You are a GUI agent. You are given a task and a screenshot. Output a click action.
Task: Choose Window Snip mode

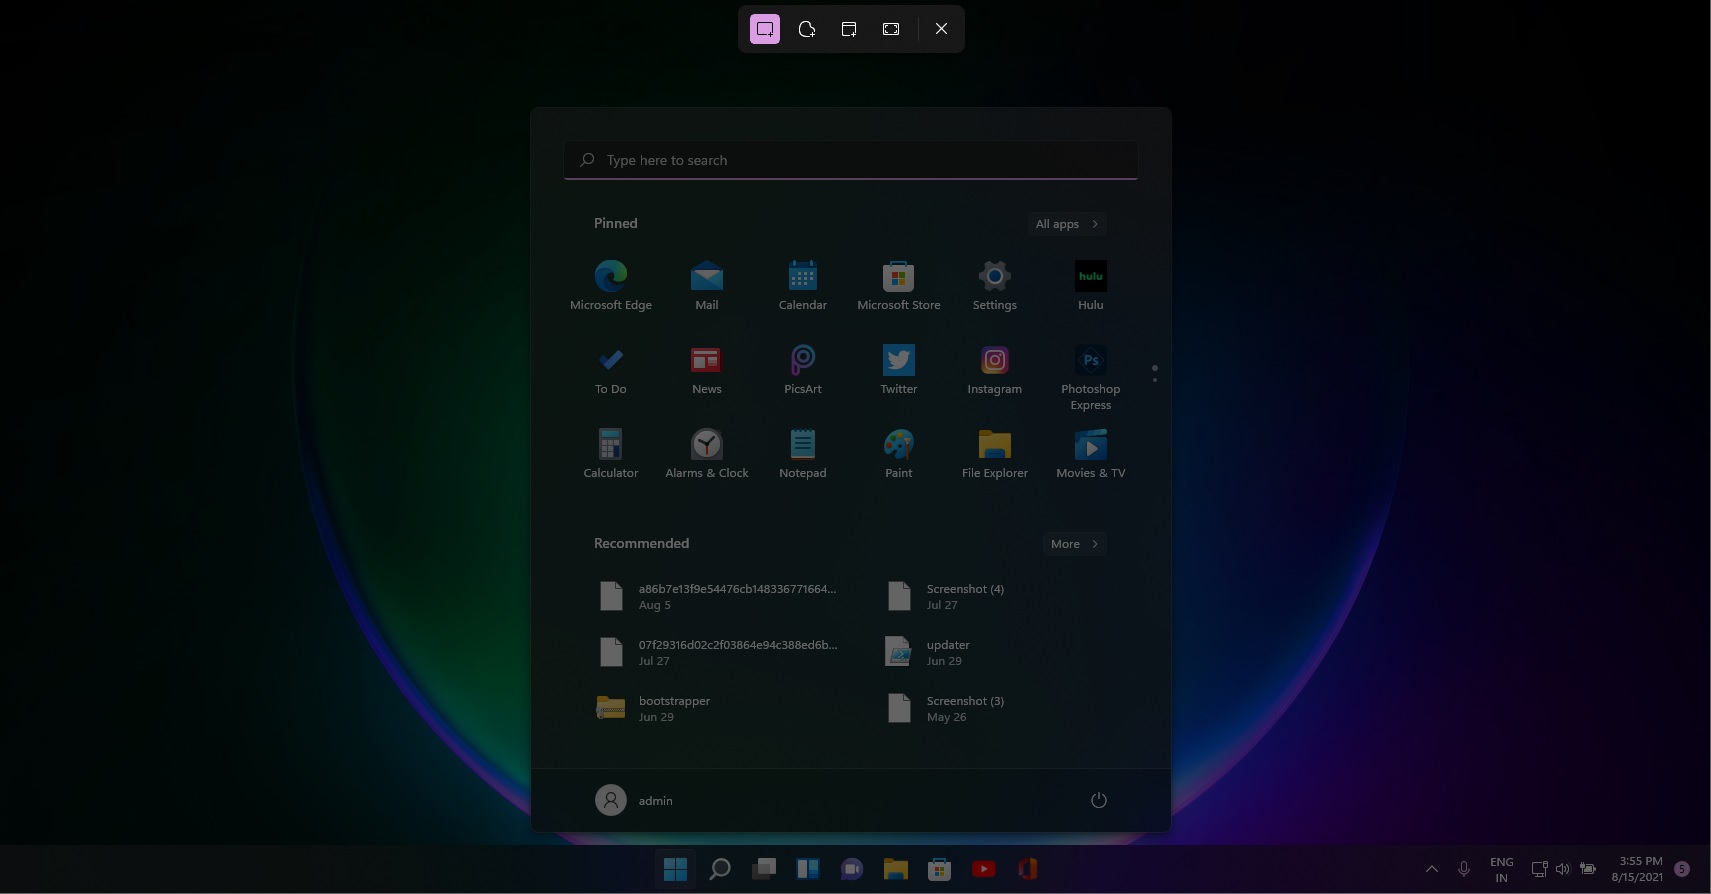pos(849,29)
